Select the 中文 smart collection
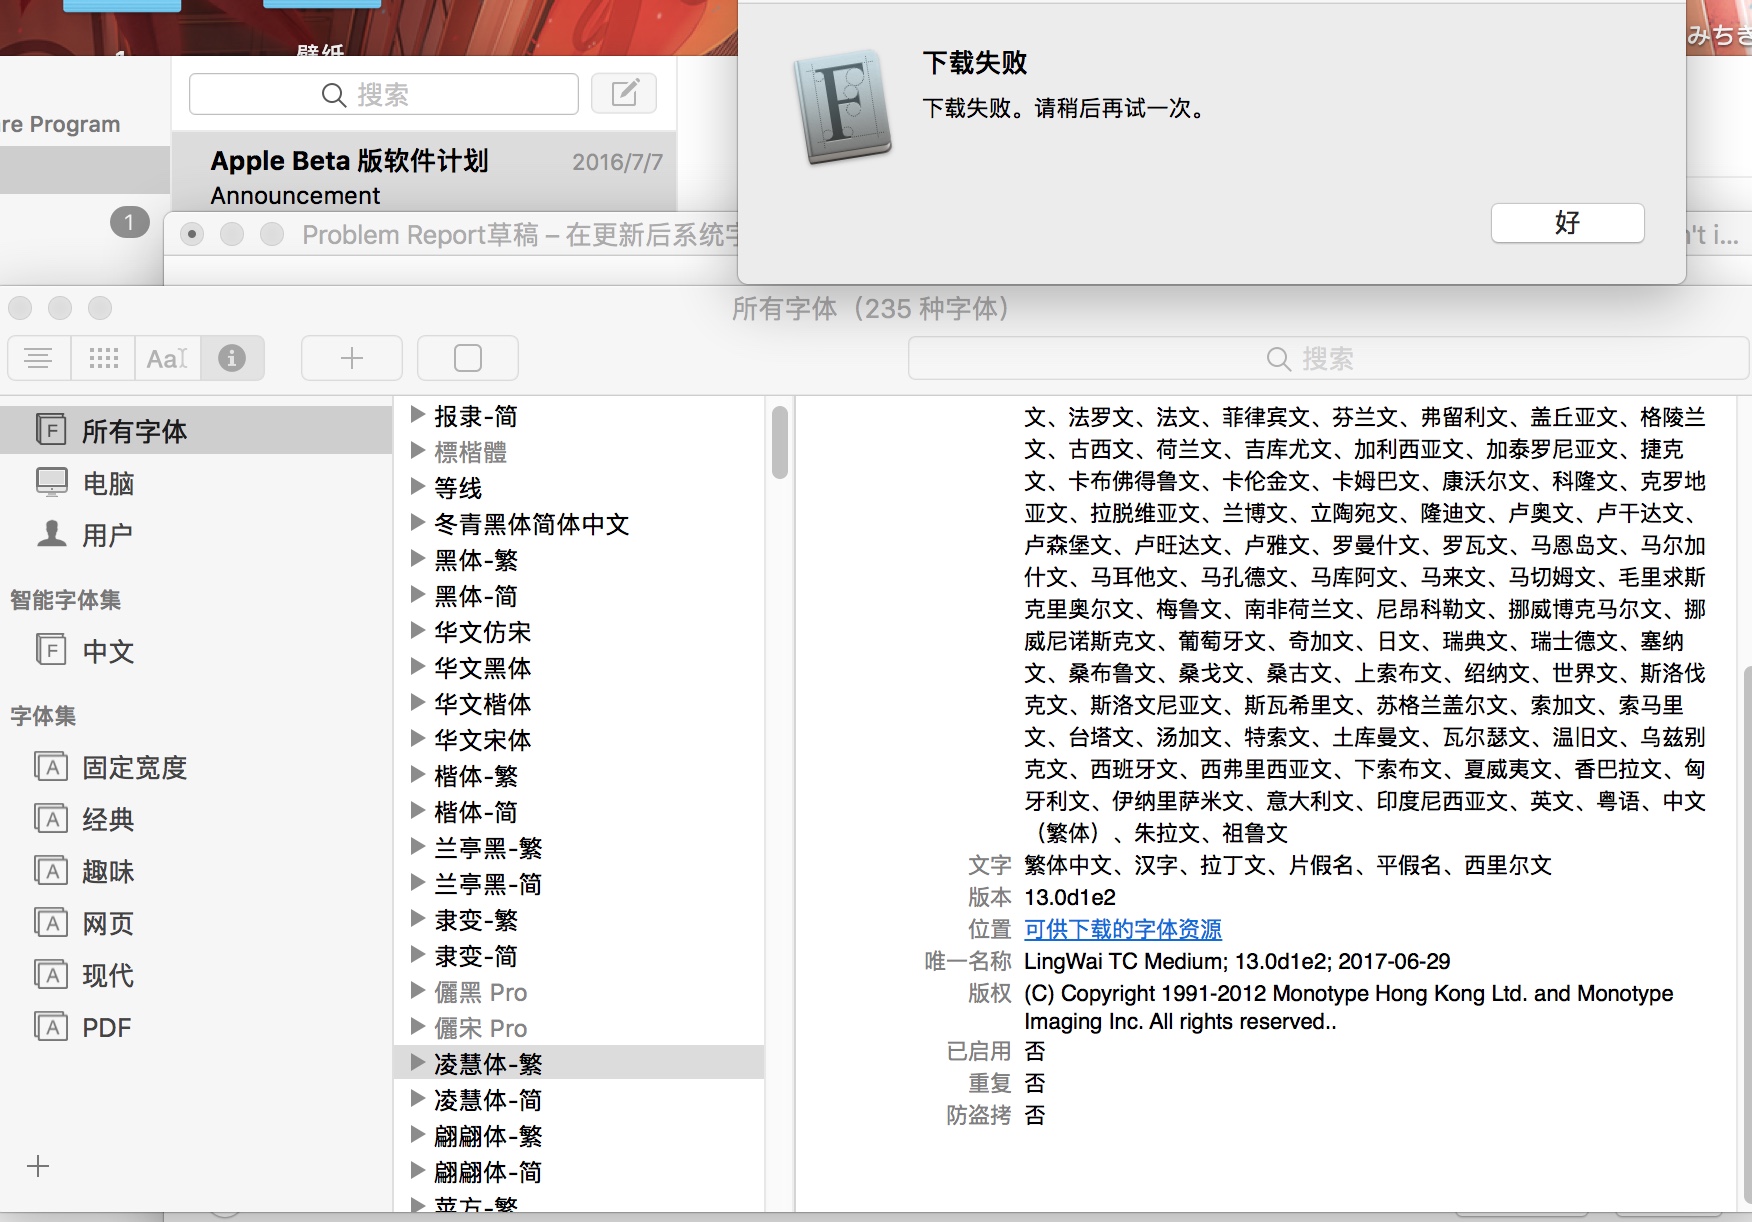Image resolution: width=1752 pixels, height=1222 pixels. tap(108, 651)
